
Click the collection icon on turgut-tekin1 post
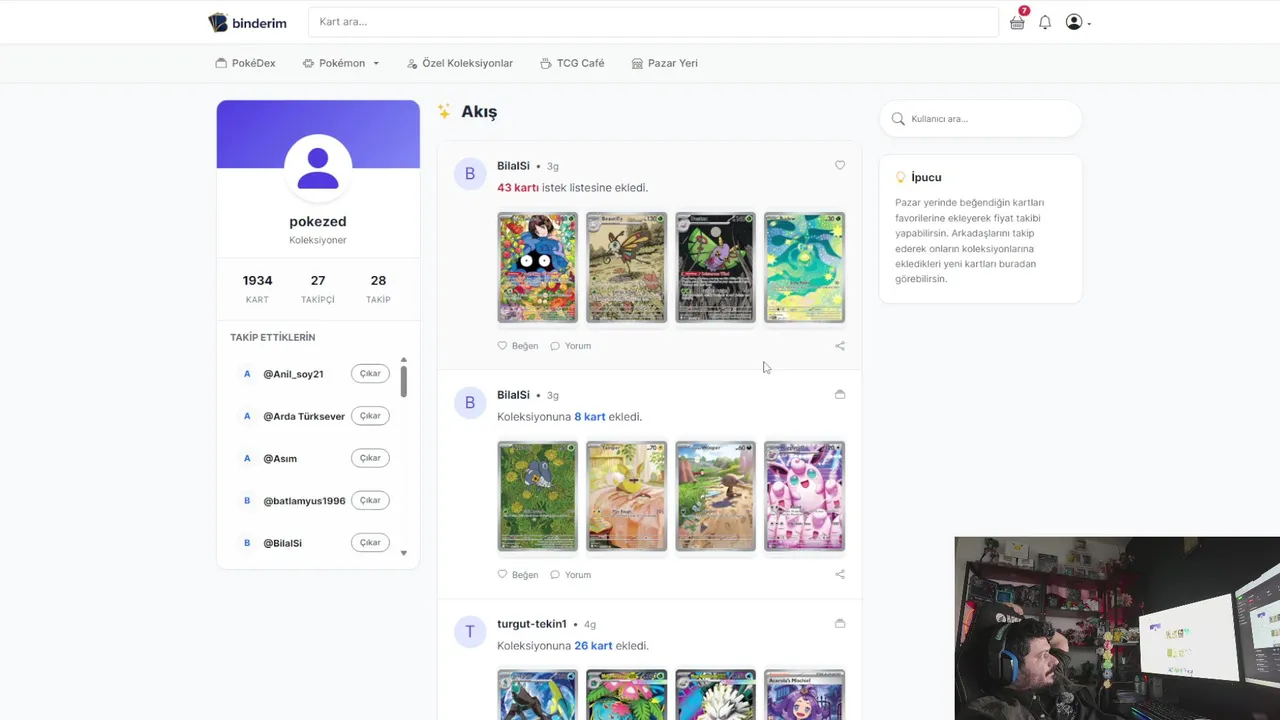tap(840, 623)
